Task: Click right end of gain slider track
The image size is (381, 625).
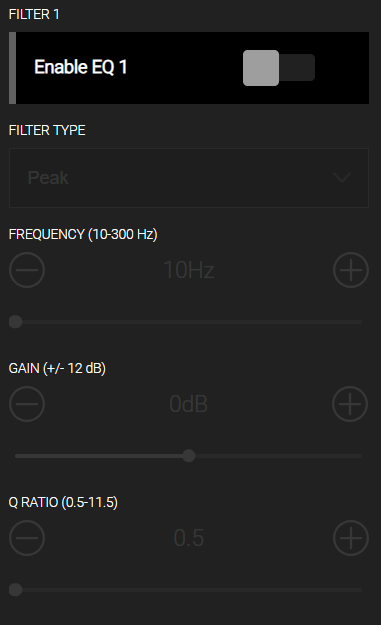Action: coord(360,456)
